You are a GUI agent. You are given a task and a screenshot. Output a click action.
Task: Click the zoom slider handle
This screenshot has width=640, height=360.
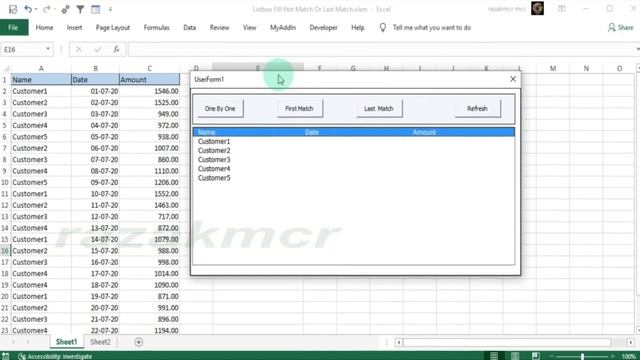coord(582,356)
